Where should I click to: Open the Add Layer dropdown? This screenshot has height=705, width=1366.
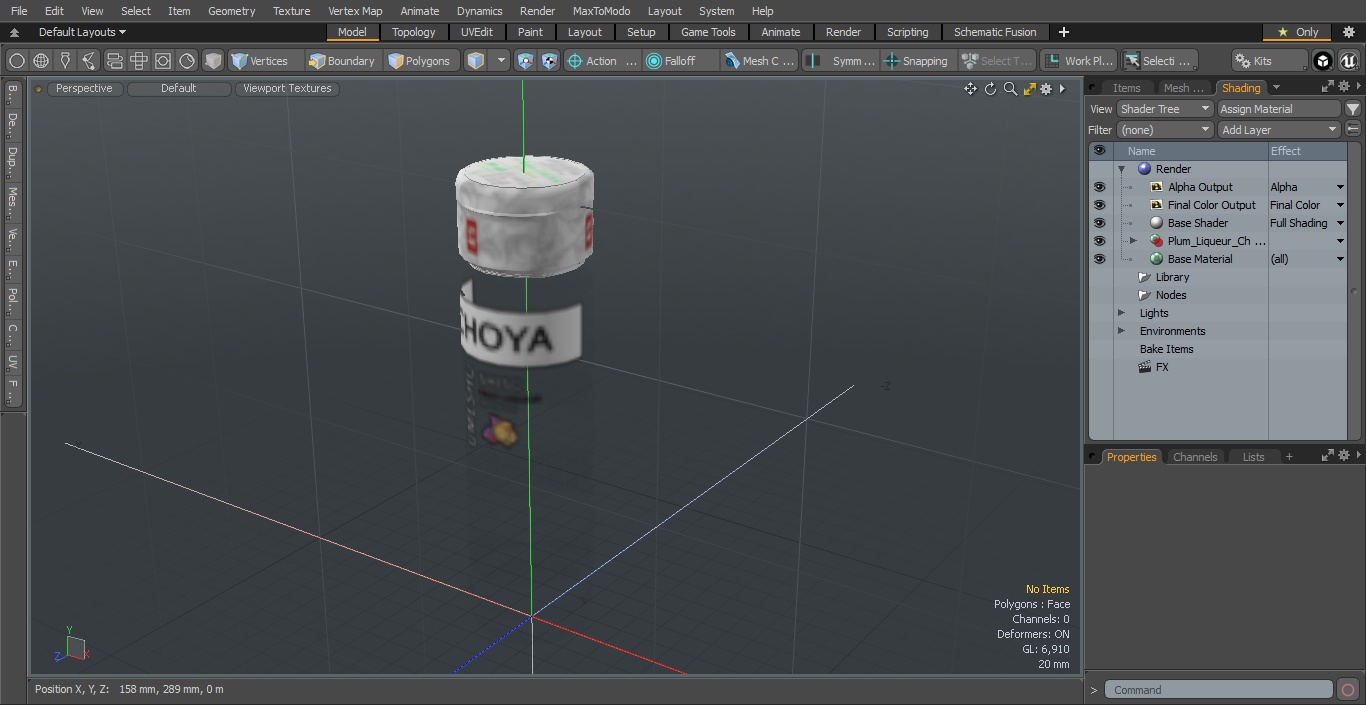[1279, 130]
